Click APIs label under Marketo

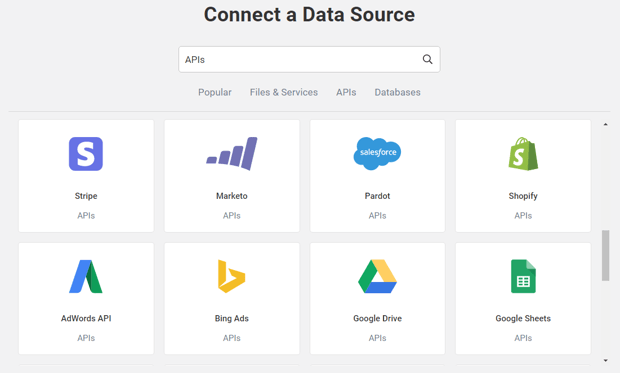232,216
